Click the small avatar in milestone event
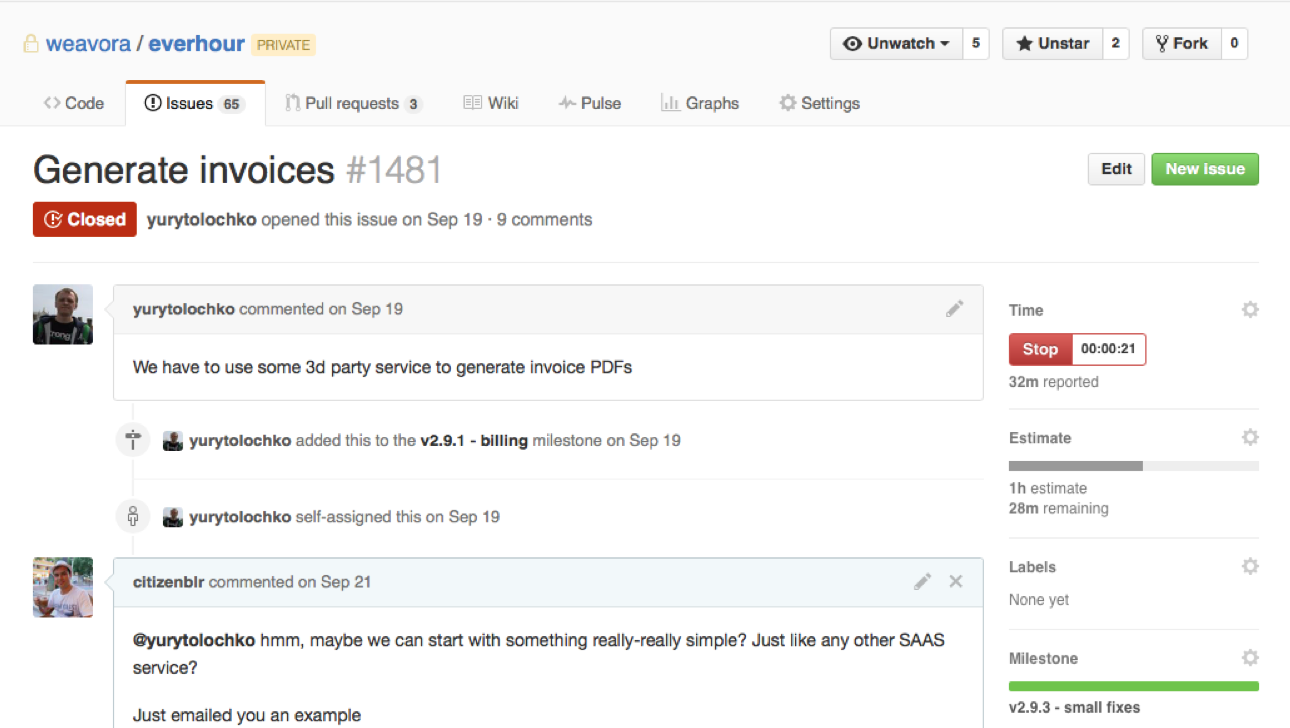Image resolution: width=1290 pixels, height=728 pixels. click(173, 441)
